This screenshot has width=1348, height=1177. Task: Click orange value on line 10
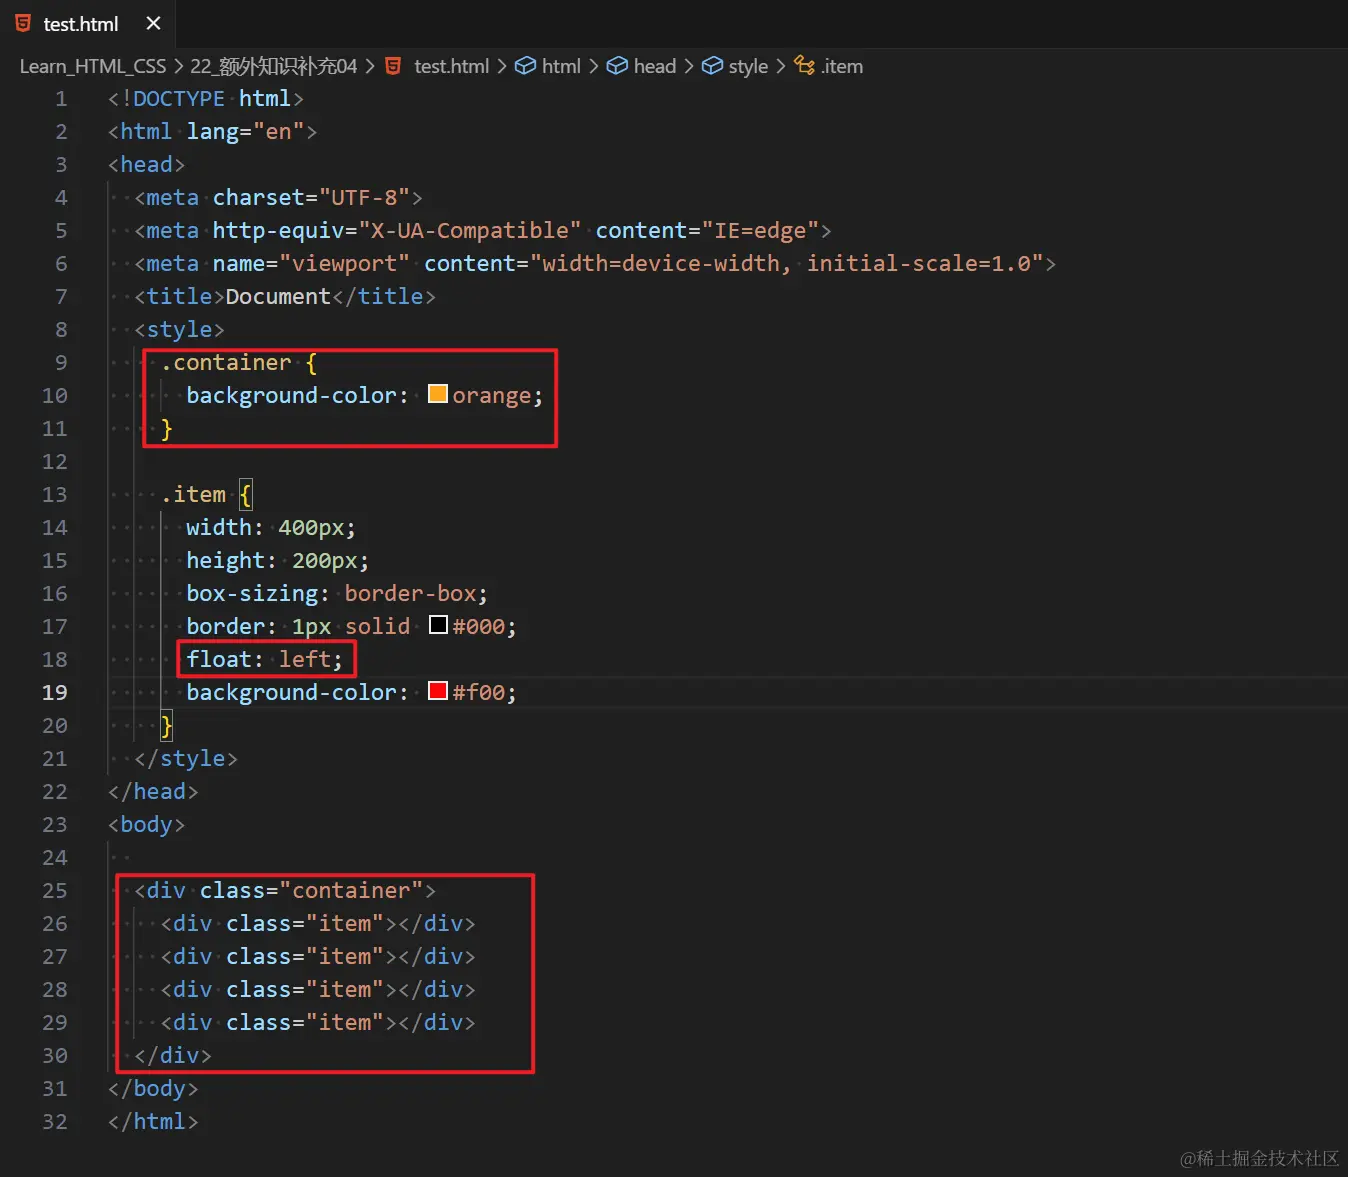pos(491,395)
